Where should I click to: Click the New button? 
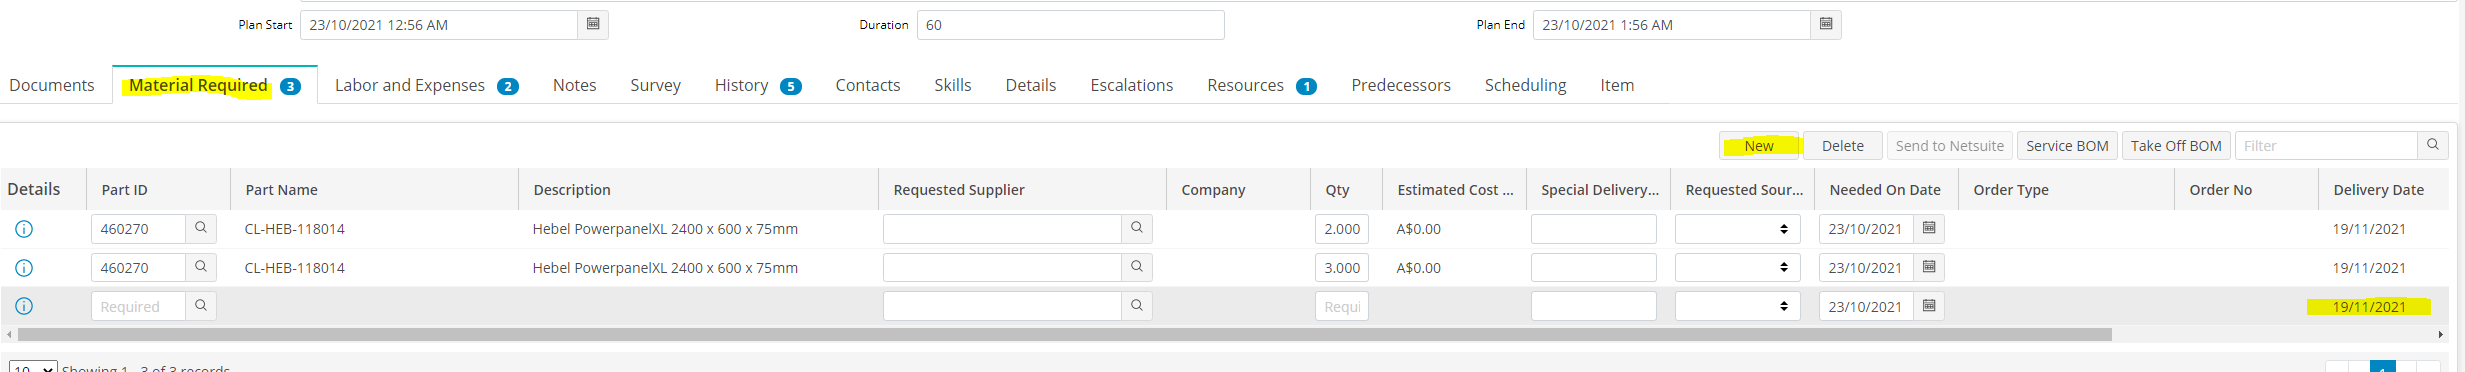click(x=1759, y=145)
